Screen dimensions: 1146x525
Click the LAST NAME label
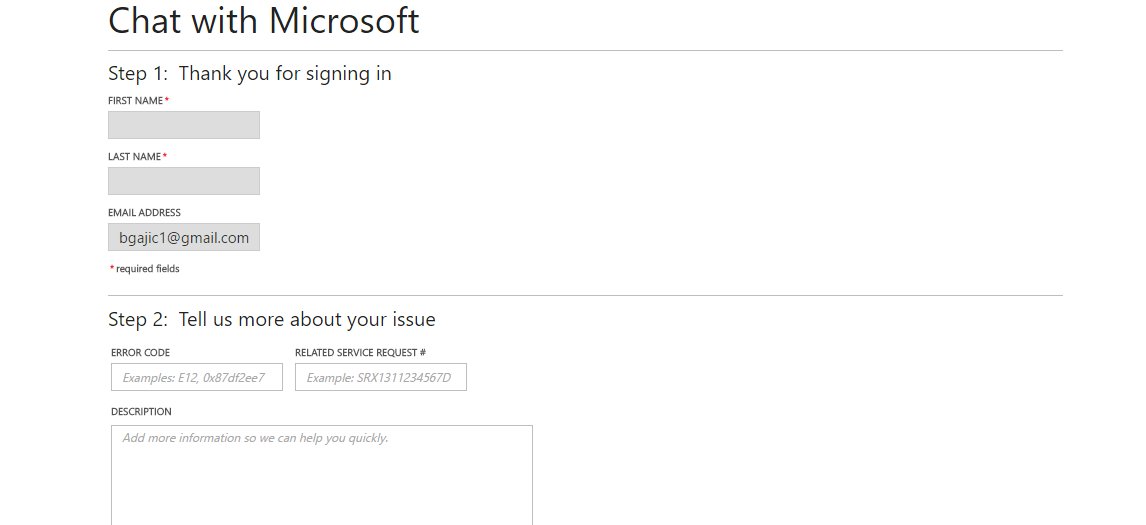tap(134, 156)
